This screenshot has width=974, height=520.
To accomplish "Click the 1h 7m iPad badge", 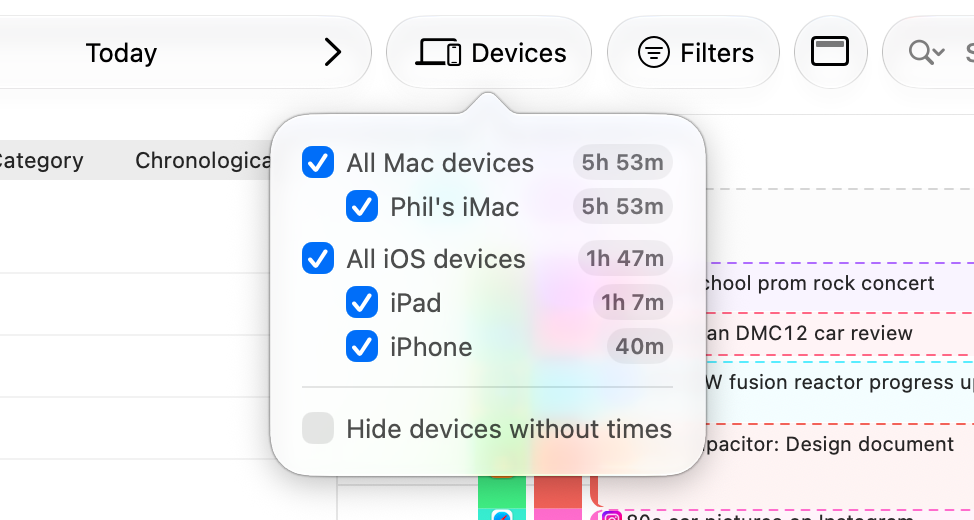I will [632, 302].
